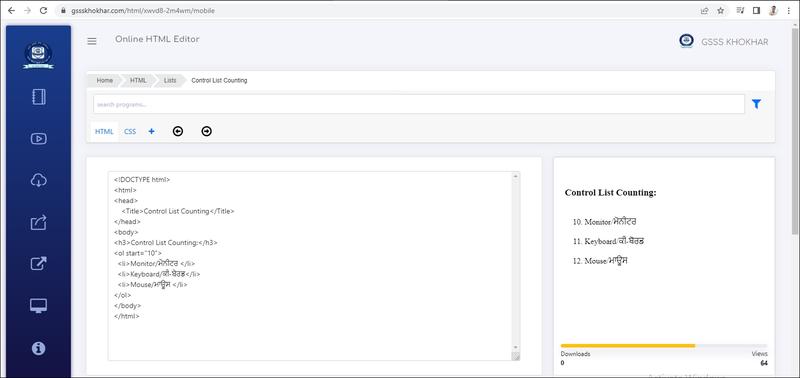Image resolution: width=800 pixels, height=378 pixels.
Task: Click the code editor scrollbar up arrow
Action: tap(515, 177)
